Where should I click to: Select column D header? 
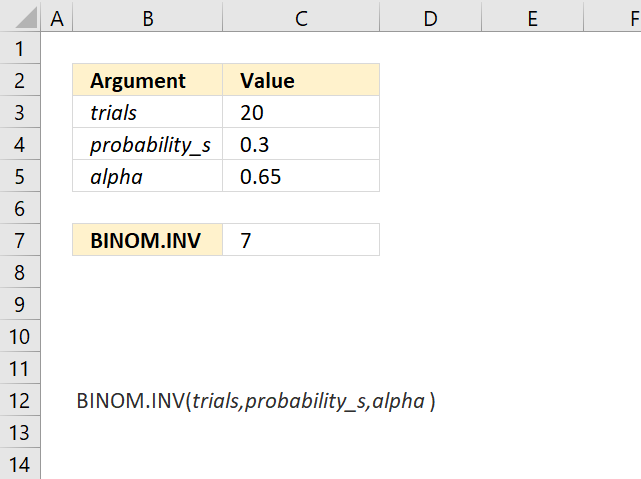(431, 18)
